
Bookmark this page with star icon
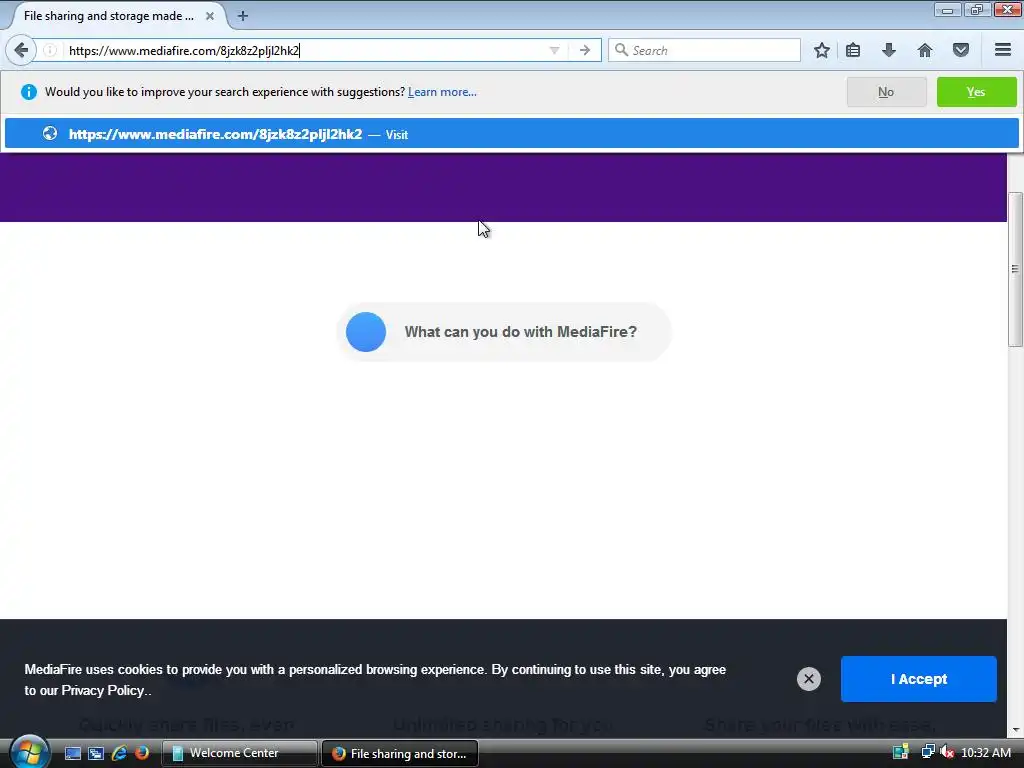[822, 50]
